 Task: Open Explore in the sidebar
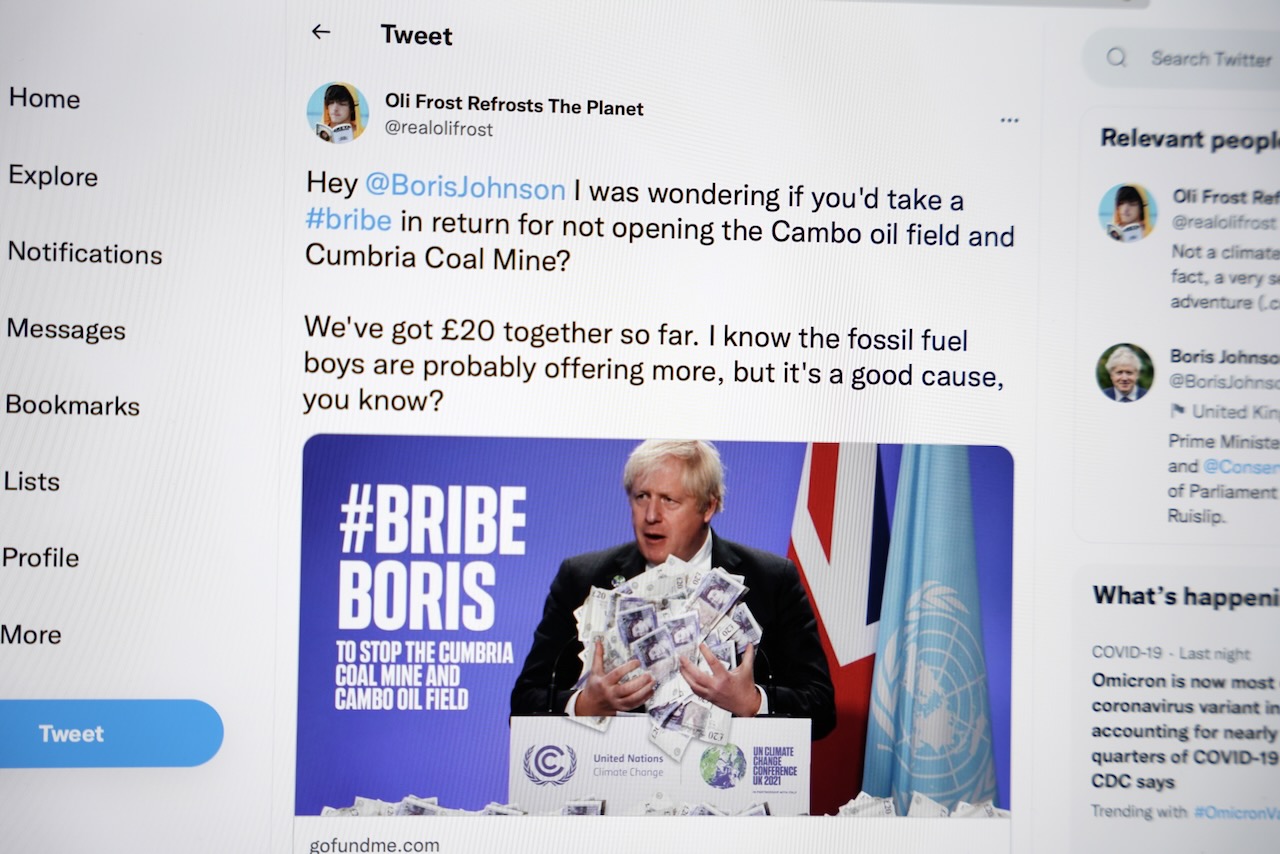tap(53, 176)
